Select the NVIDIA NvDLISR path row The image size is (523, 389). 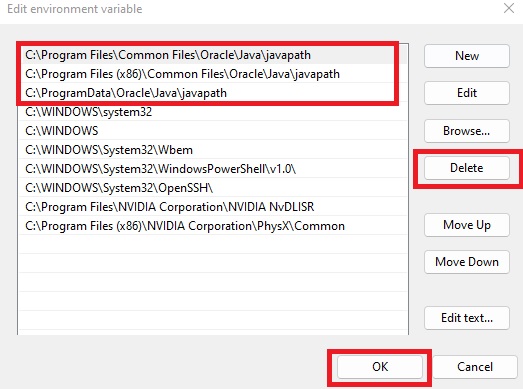tap(213, 207)
